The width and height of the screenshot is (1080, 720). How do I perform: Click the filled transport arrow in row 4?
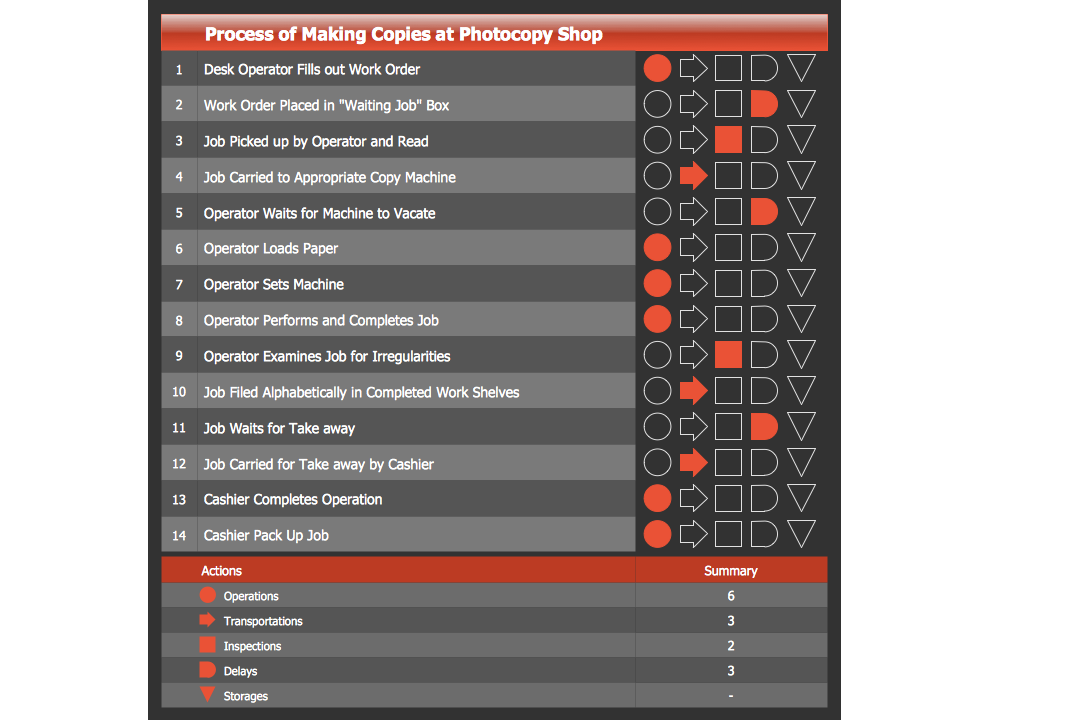(693, 176)
